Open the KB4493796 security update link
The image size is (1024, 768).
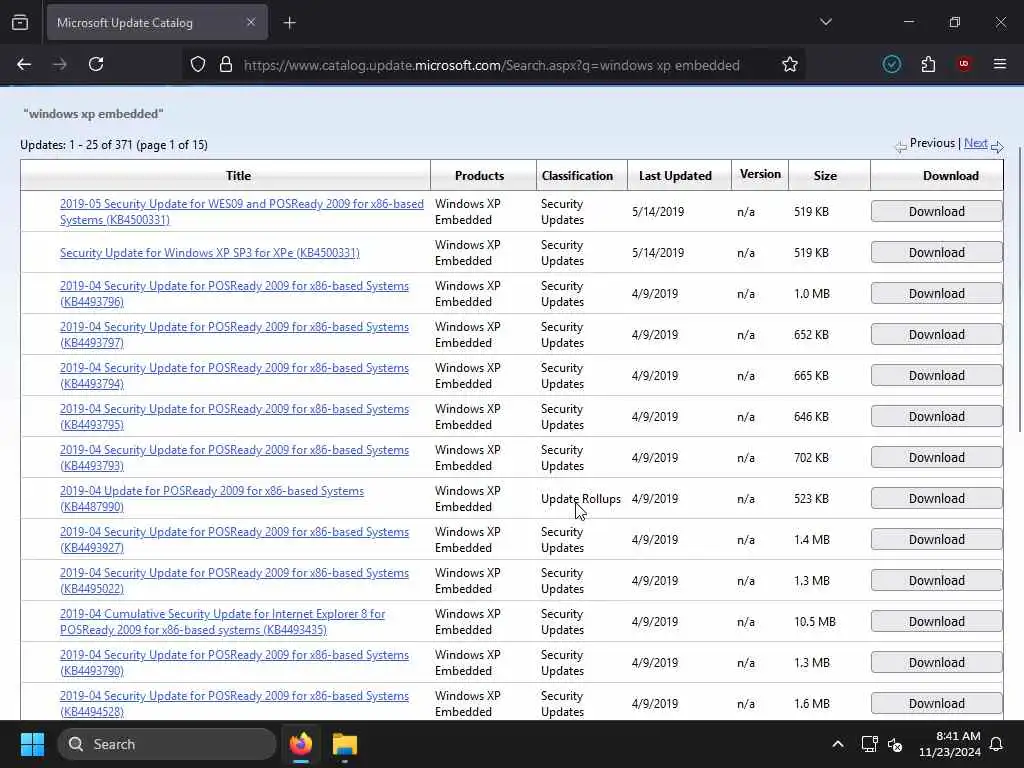pyautogui.click(x=234, y=293)
